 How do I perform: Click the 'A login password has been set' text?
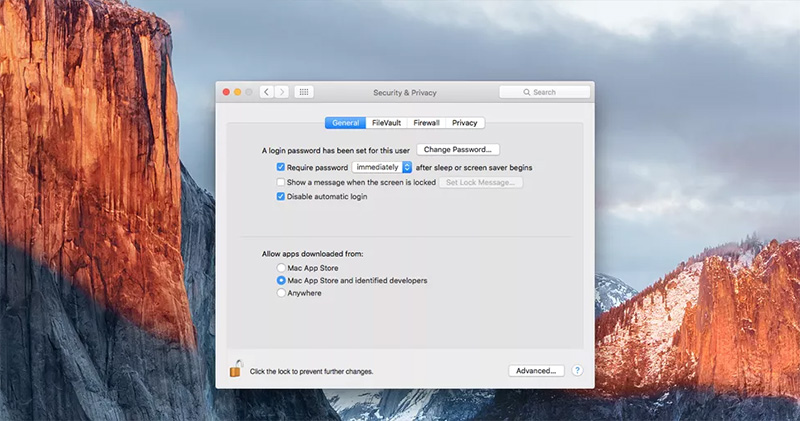(x=336, y=151)
